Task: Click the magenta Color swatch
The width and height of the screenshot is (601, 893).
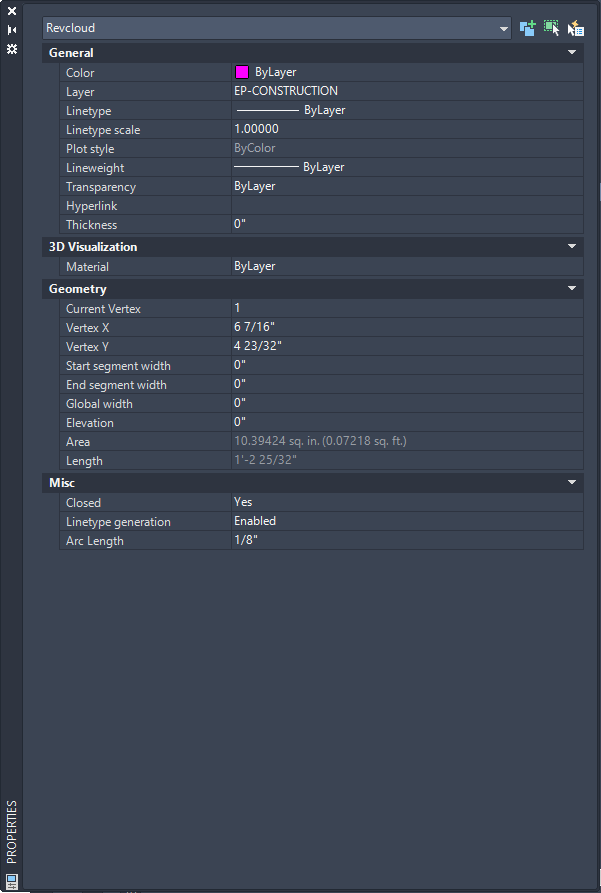Action: pos(242,72)
